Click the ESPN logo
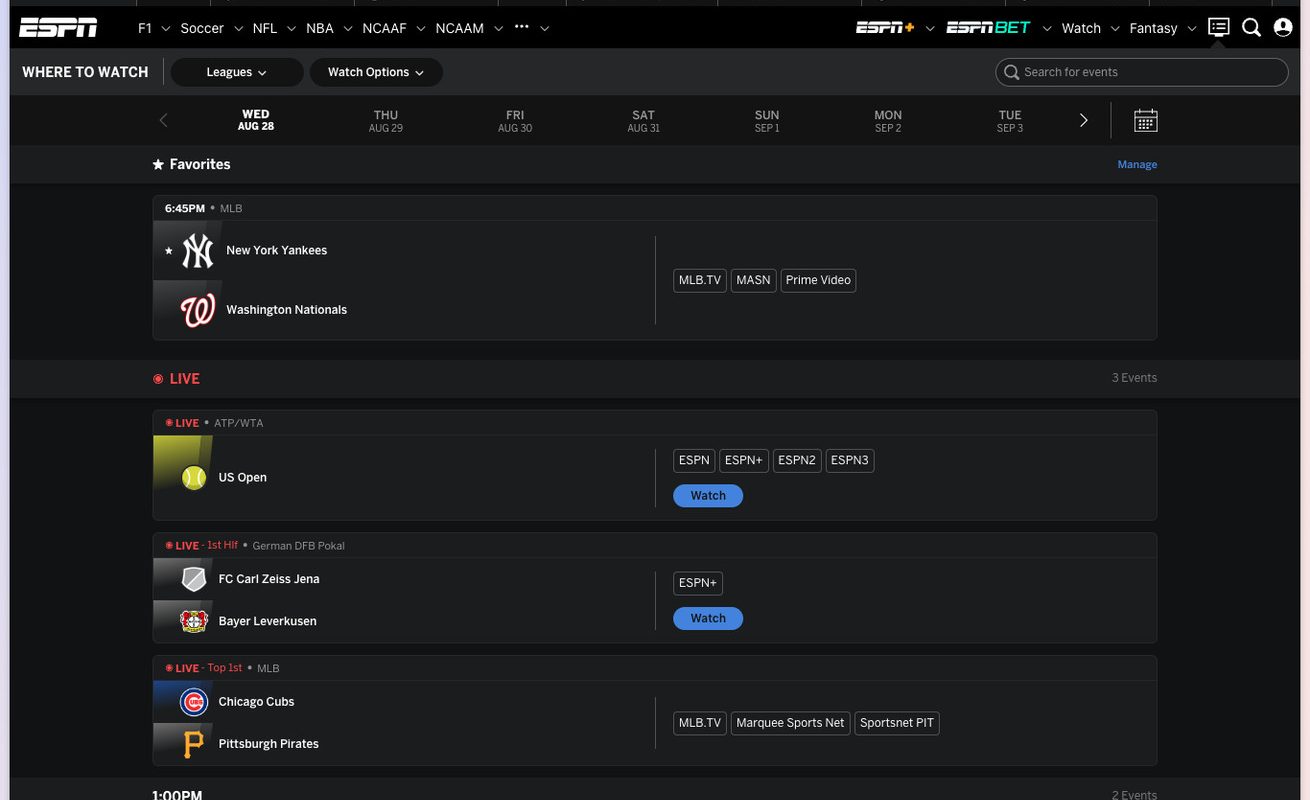This screenshot has width=1310, height=800. (58, 28)
